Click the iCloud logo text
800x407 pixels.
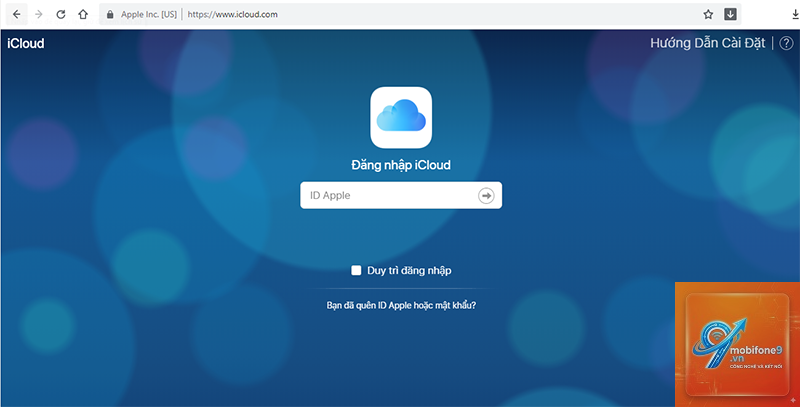tap(26, 43)
